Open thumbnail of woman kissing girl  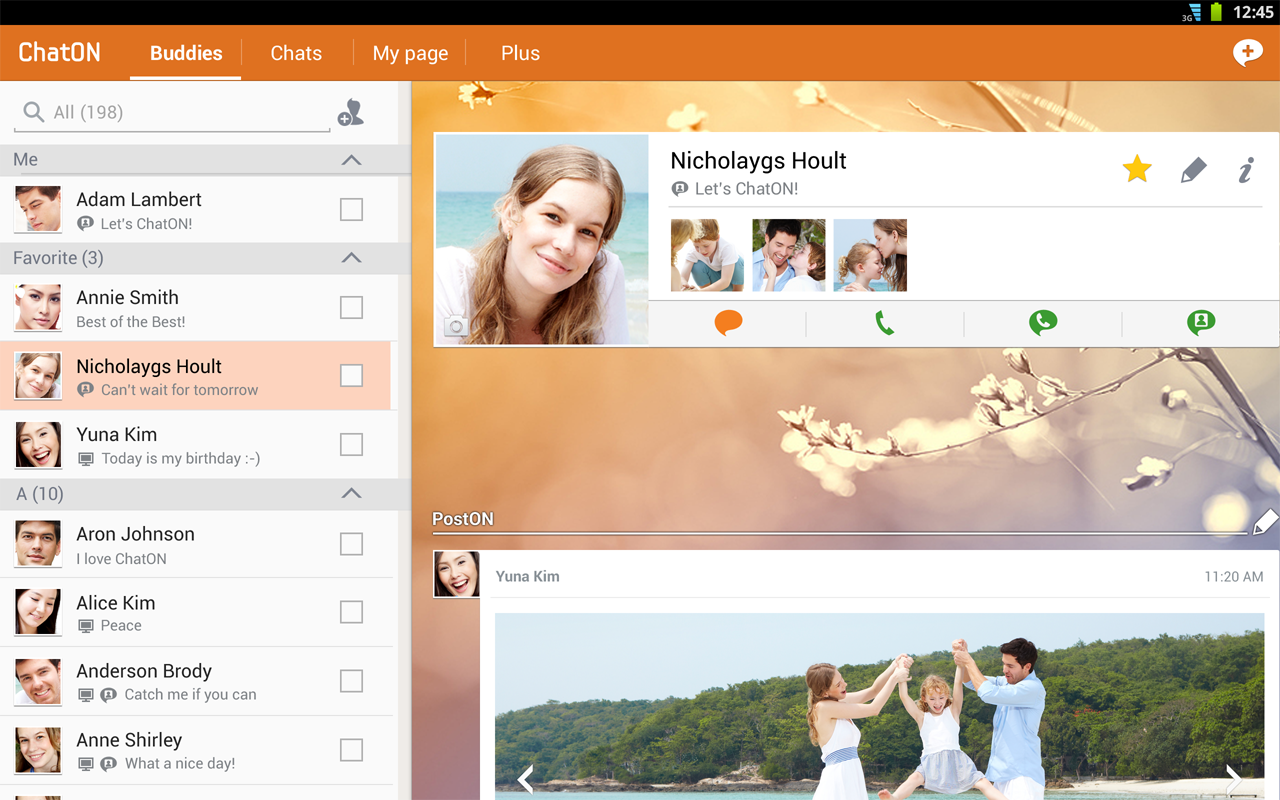pyautogui.click(x=870, y=255)
